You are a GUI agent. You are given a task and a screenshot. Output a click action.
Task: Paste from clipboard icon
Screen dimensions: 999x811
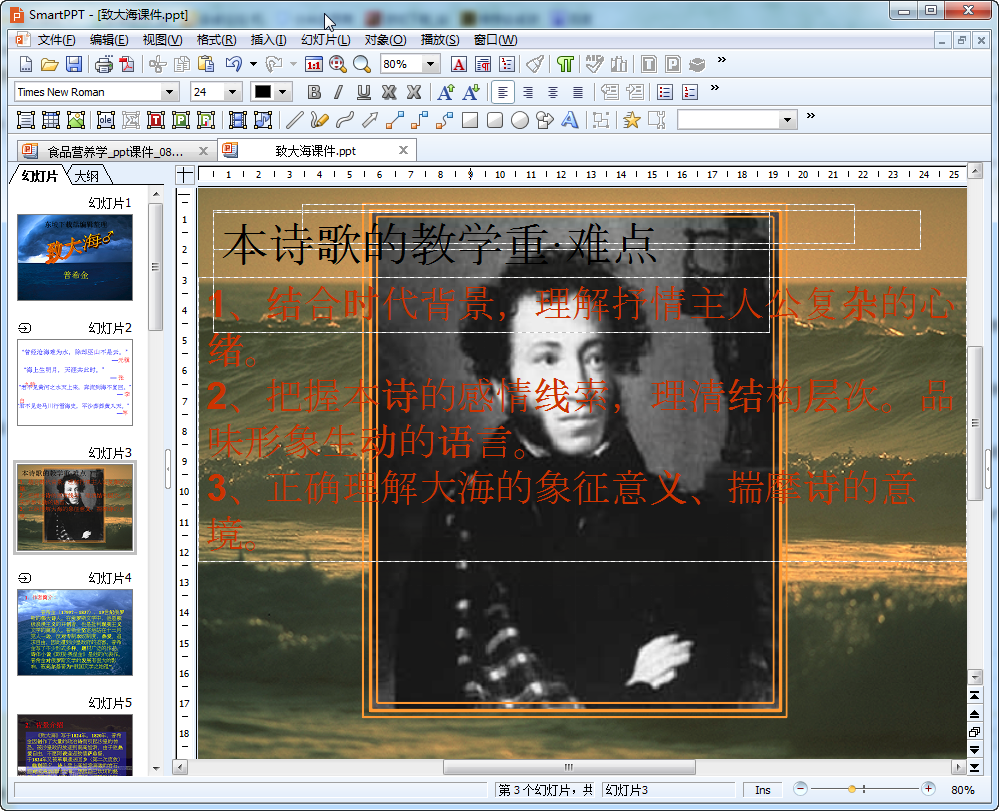[x=206, y=64]
